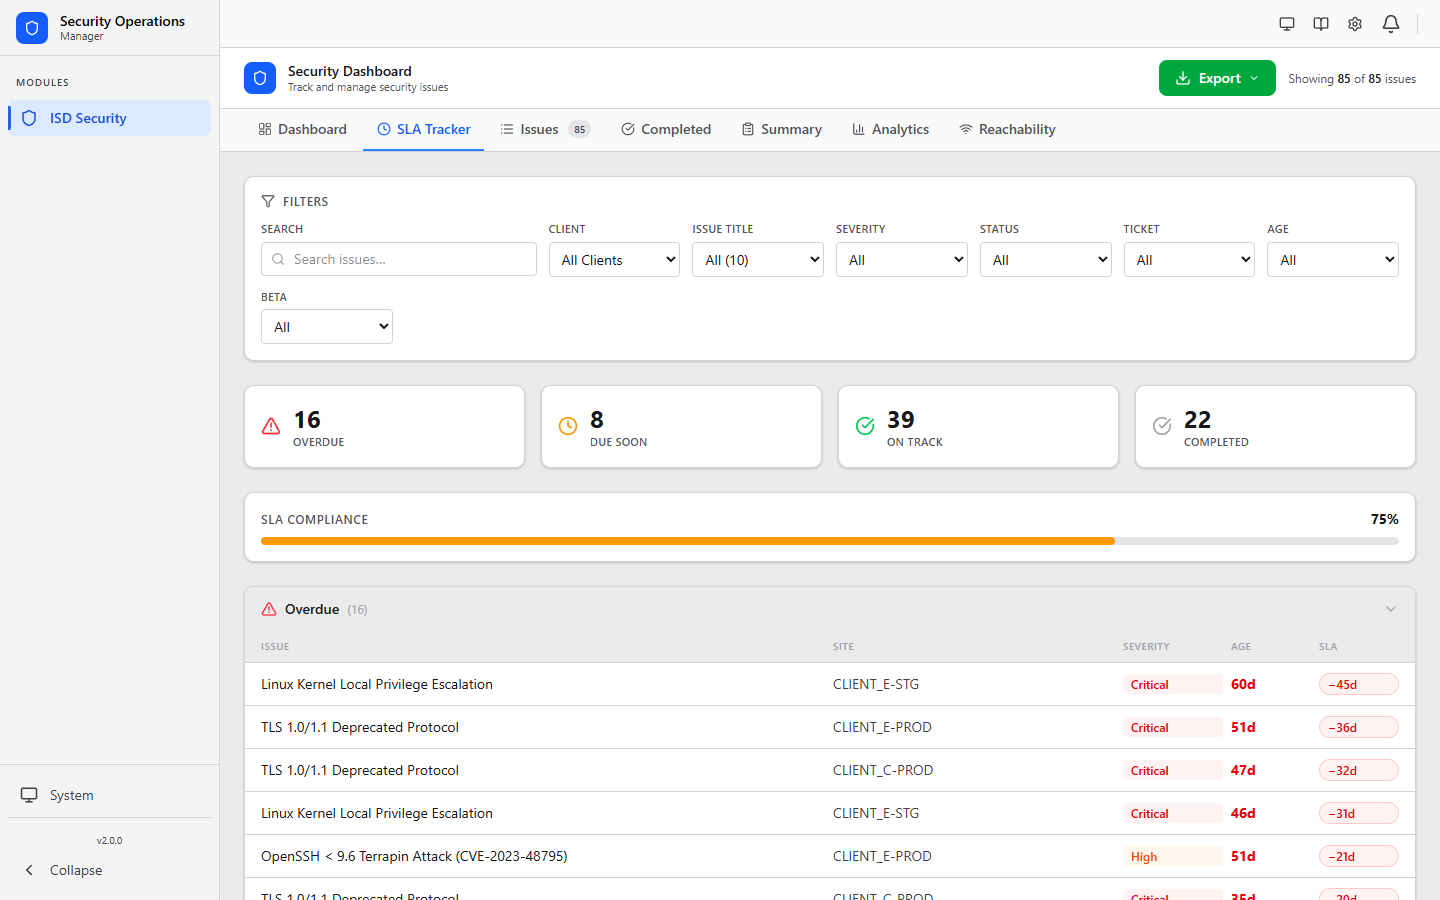Click the Due Soon clock icon
This screenshot has width=1440, height=900.
(568, 426)
